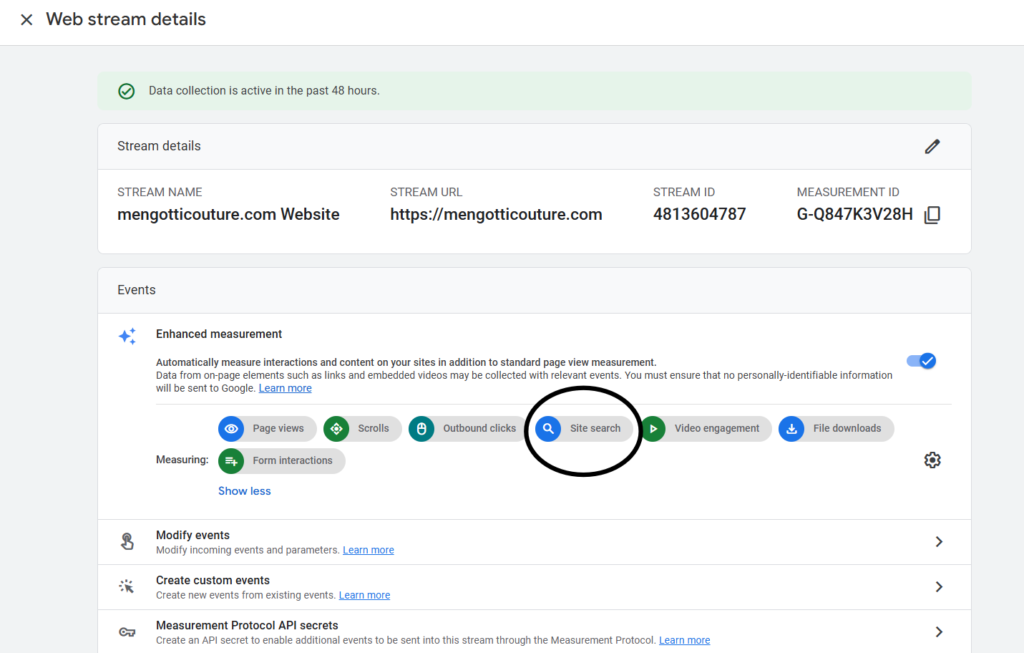Screen dimensions: 1024x653
Task: Click the Enhanced measurement sparkle icon
Action: [127, 336]
